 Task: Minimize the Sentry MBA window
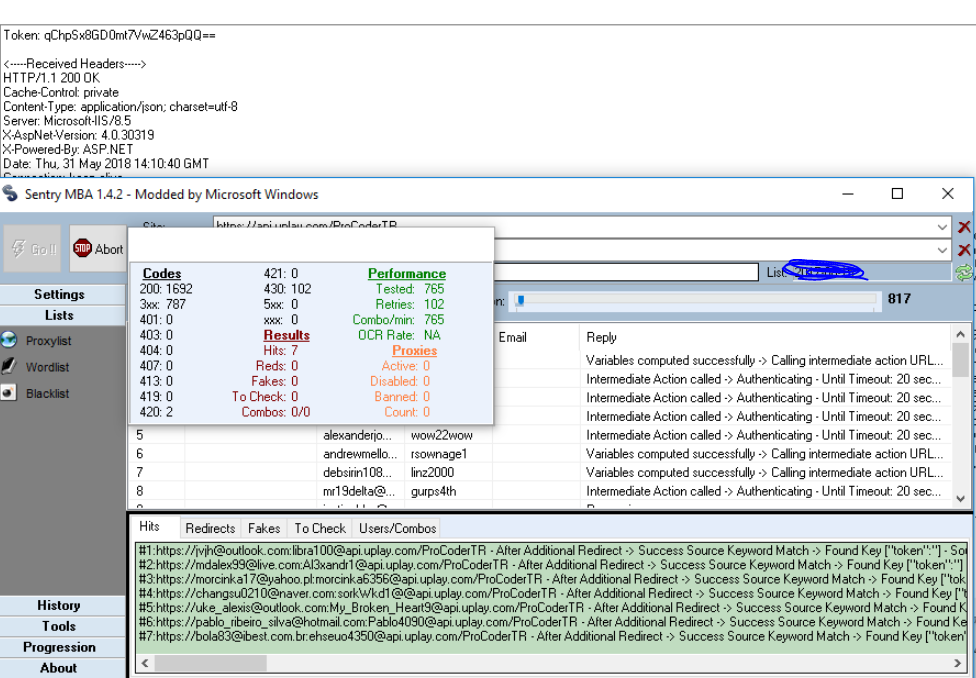pyautogui.click(x=848, y=194)
